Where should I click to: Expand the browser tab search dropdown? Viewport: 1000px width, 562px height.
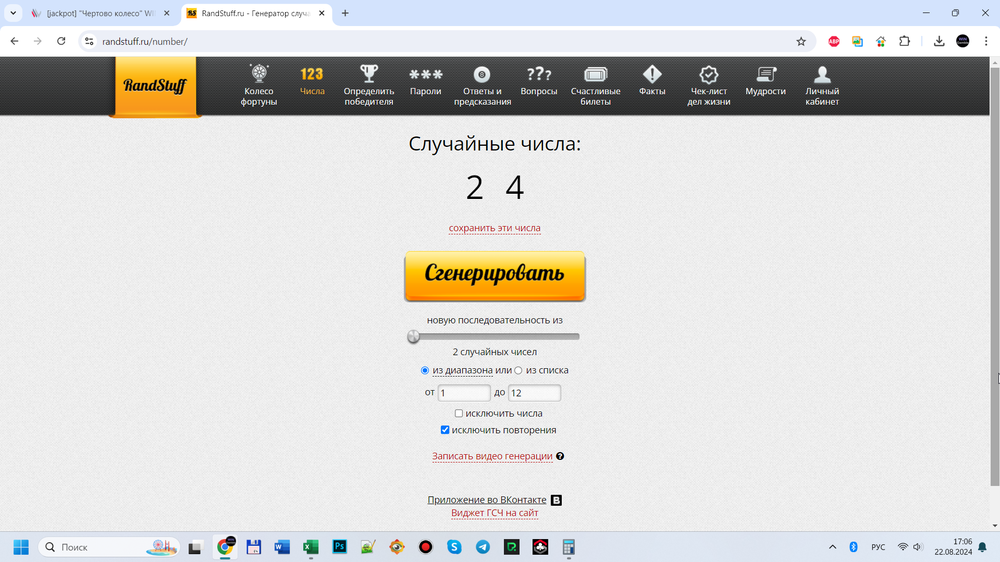pyautogui.click(x=13, y=13)
